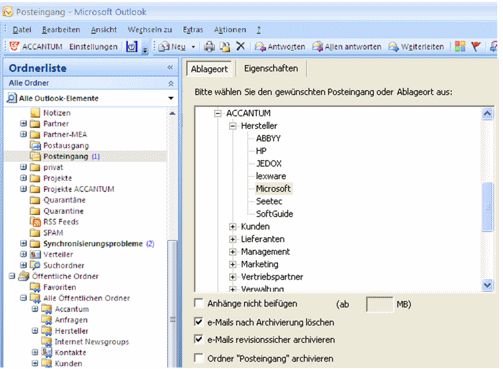Screen dimensions: 503x369
Task: Switch to the Ablageort tab
Action: click(209, 69)
